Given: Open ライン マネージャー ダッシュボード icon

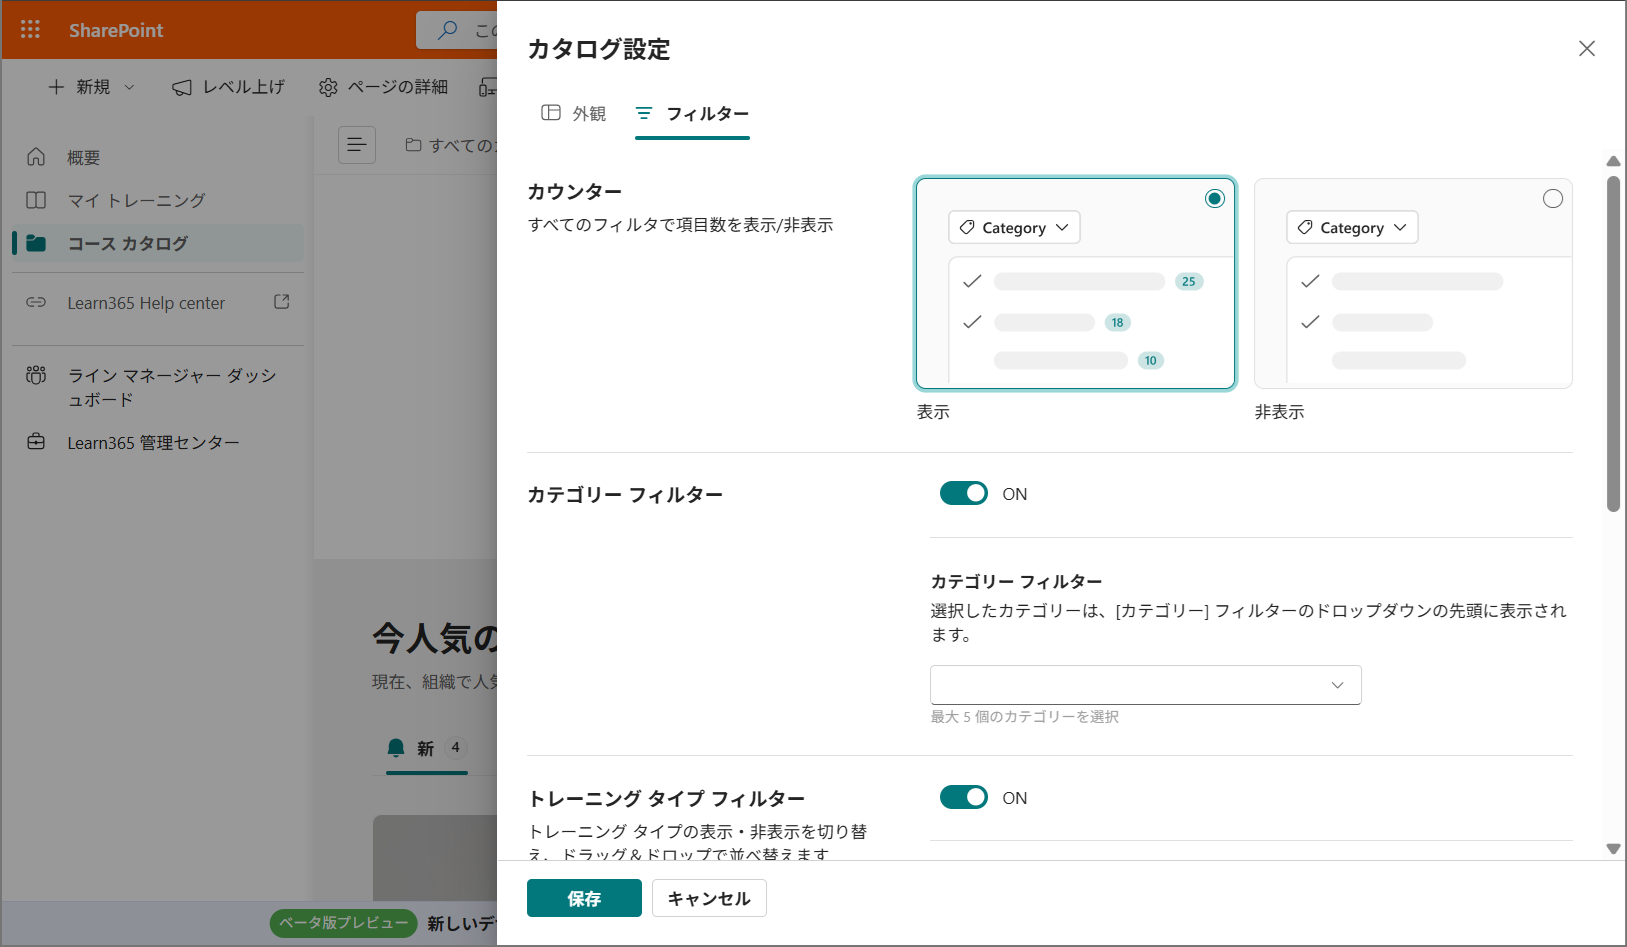Looking at the screenshot, I should [36, 376].
